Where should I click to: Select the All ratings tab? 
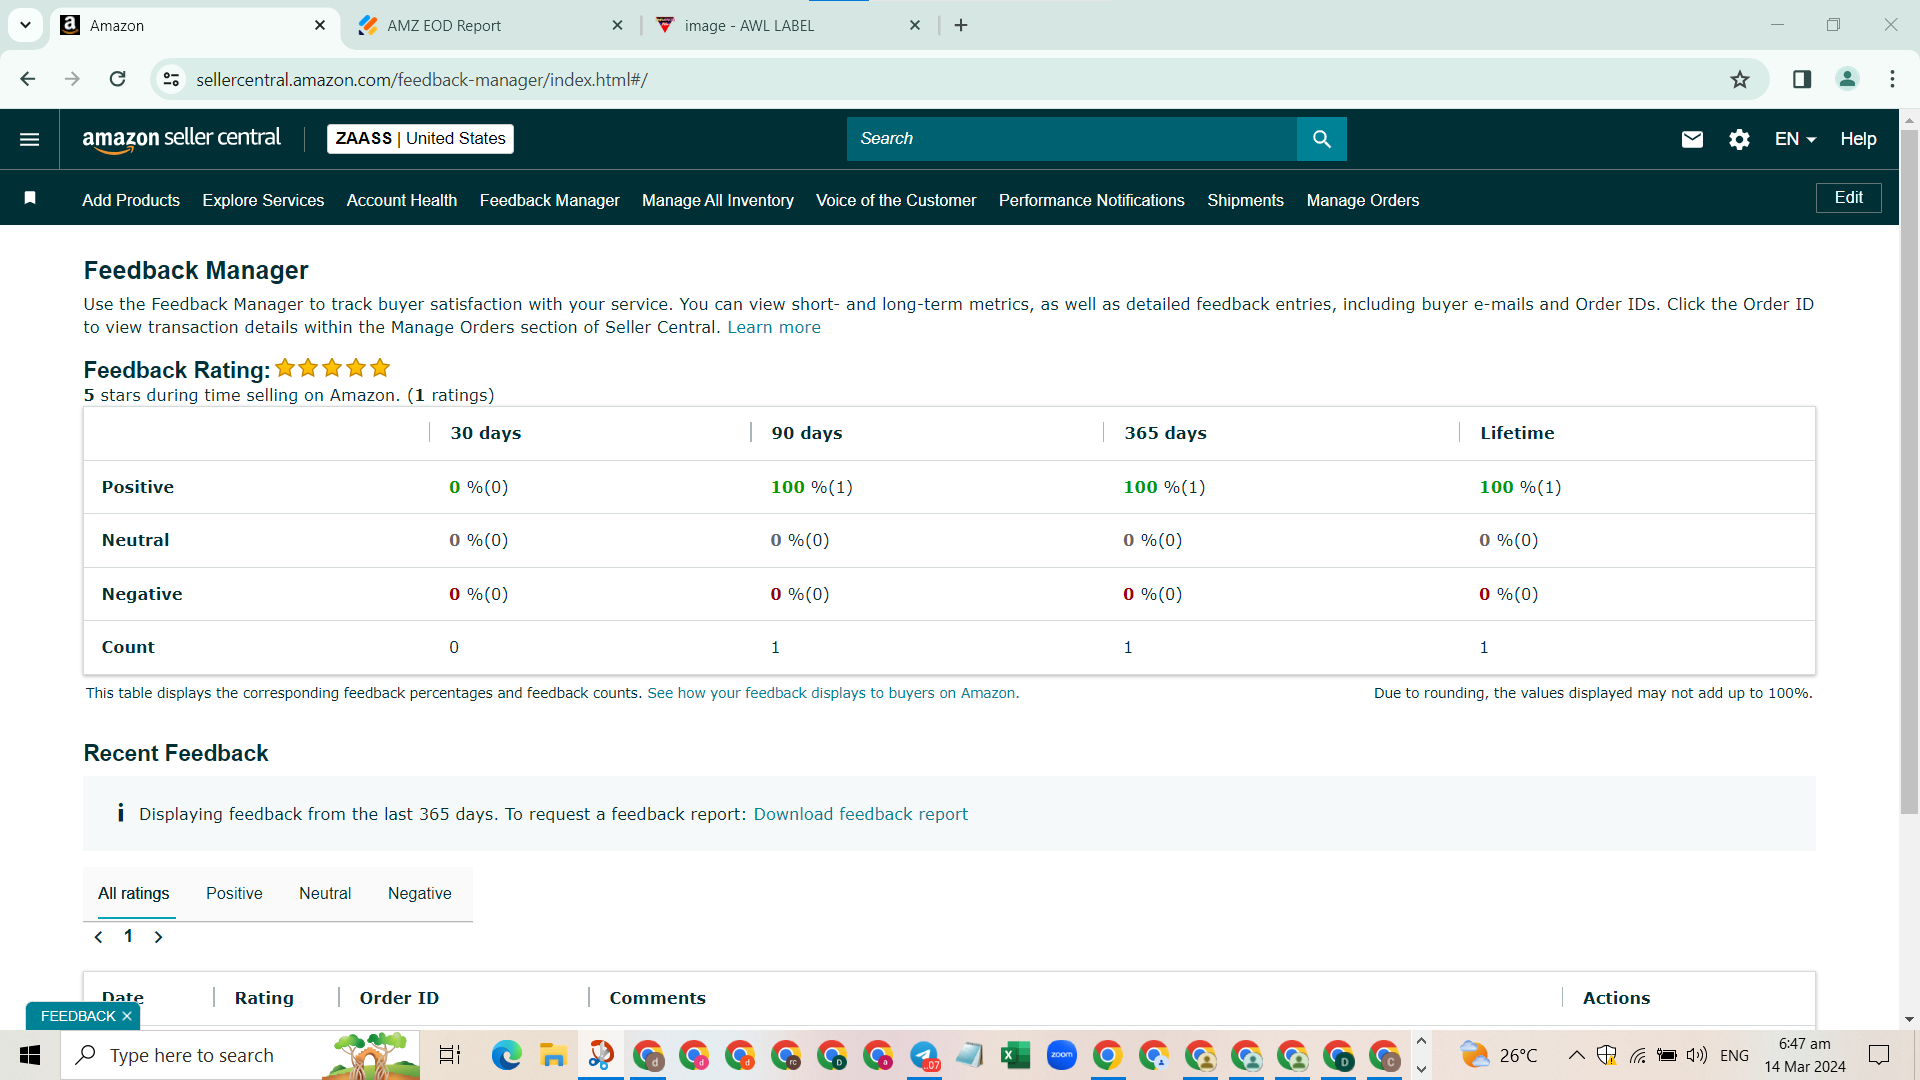[x=133, y=893]
